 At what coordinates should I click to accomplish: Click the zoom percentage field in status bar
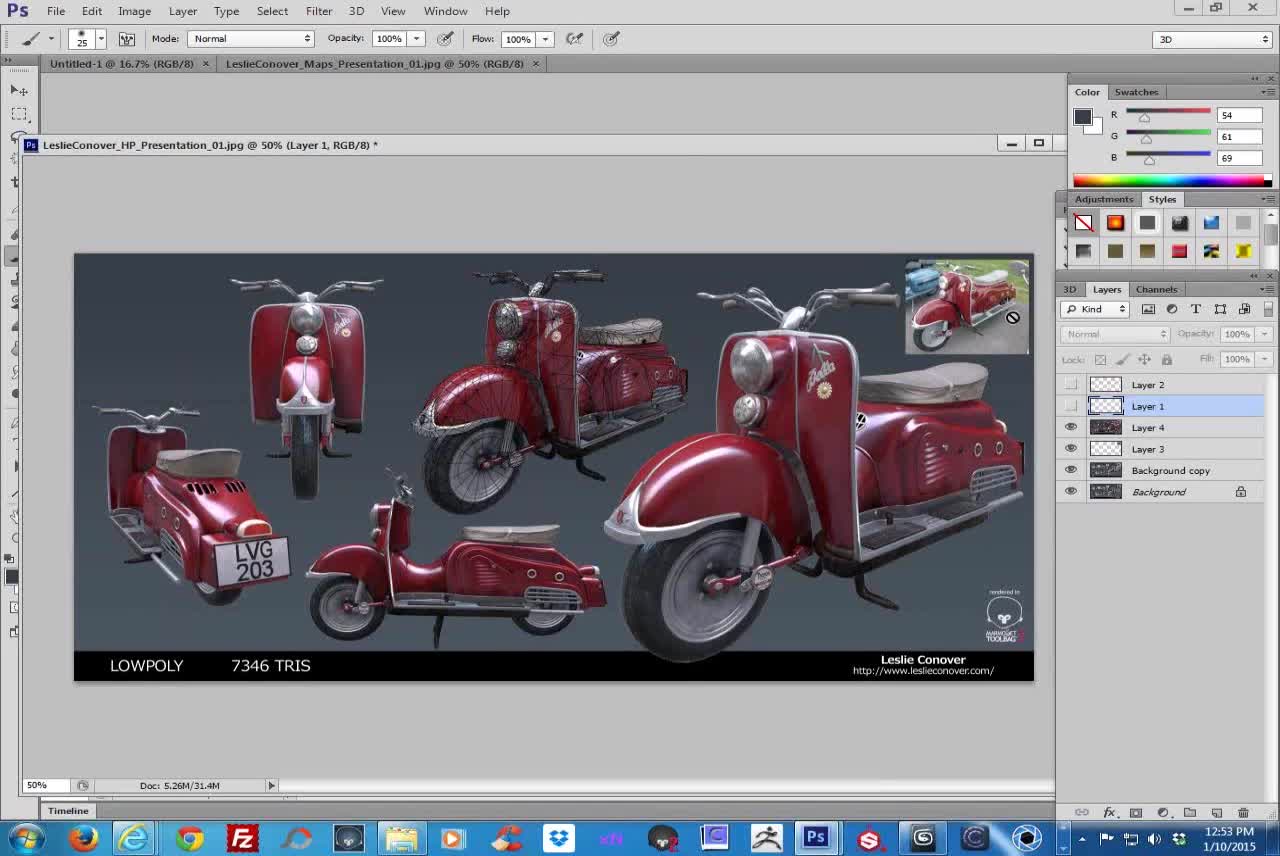coord(37,785)
